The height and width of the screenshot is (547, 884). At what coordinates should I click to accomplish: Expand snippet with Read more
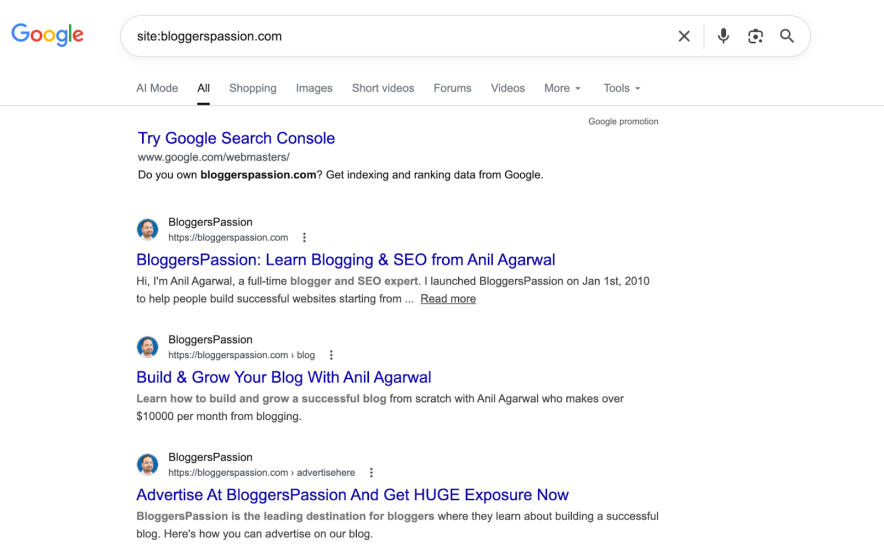click(x=448, y=299)
